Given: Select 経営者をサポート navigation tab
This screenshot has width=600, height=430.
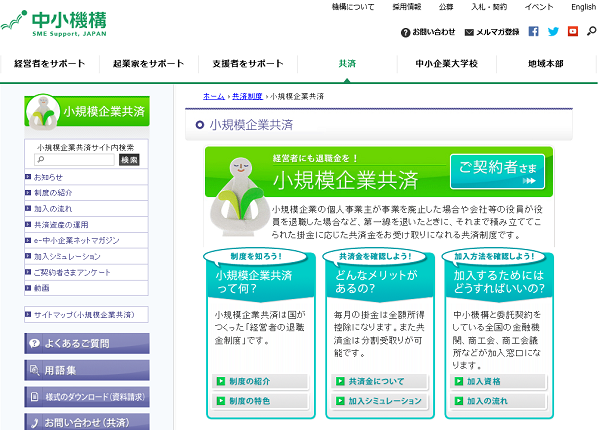Looking at the screenshot, I should click(x=49, y=64).
